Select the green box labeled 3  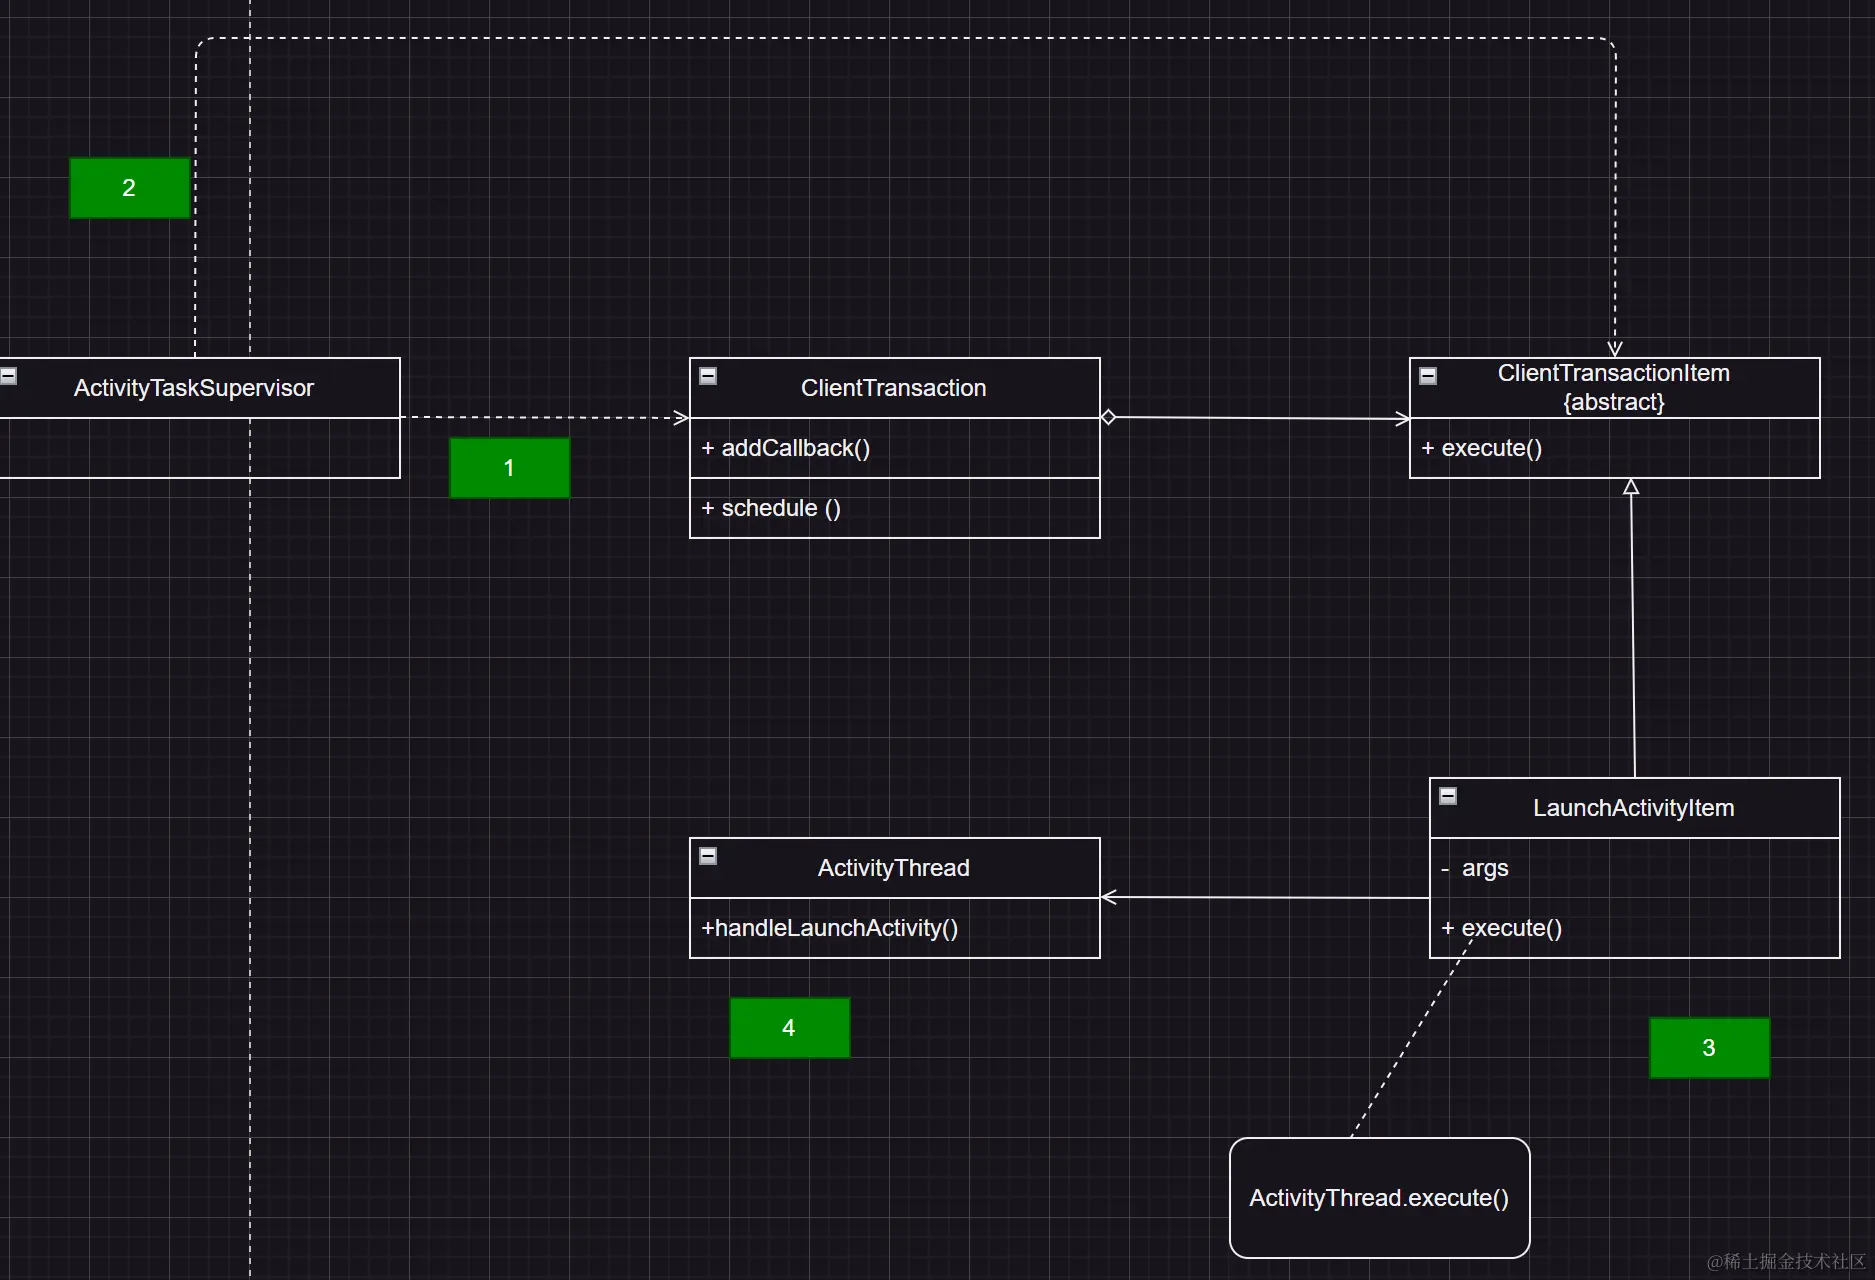click(x=1710, y=1048)
